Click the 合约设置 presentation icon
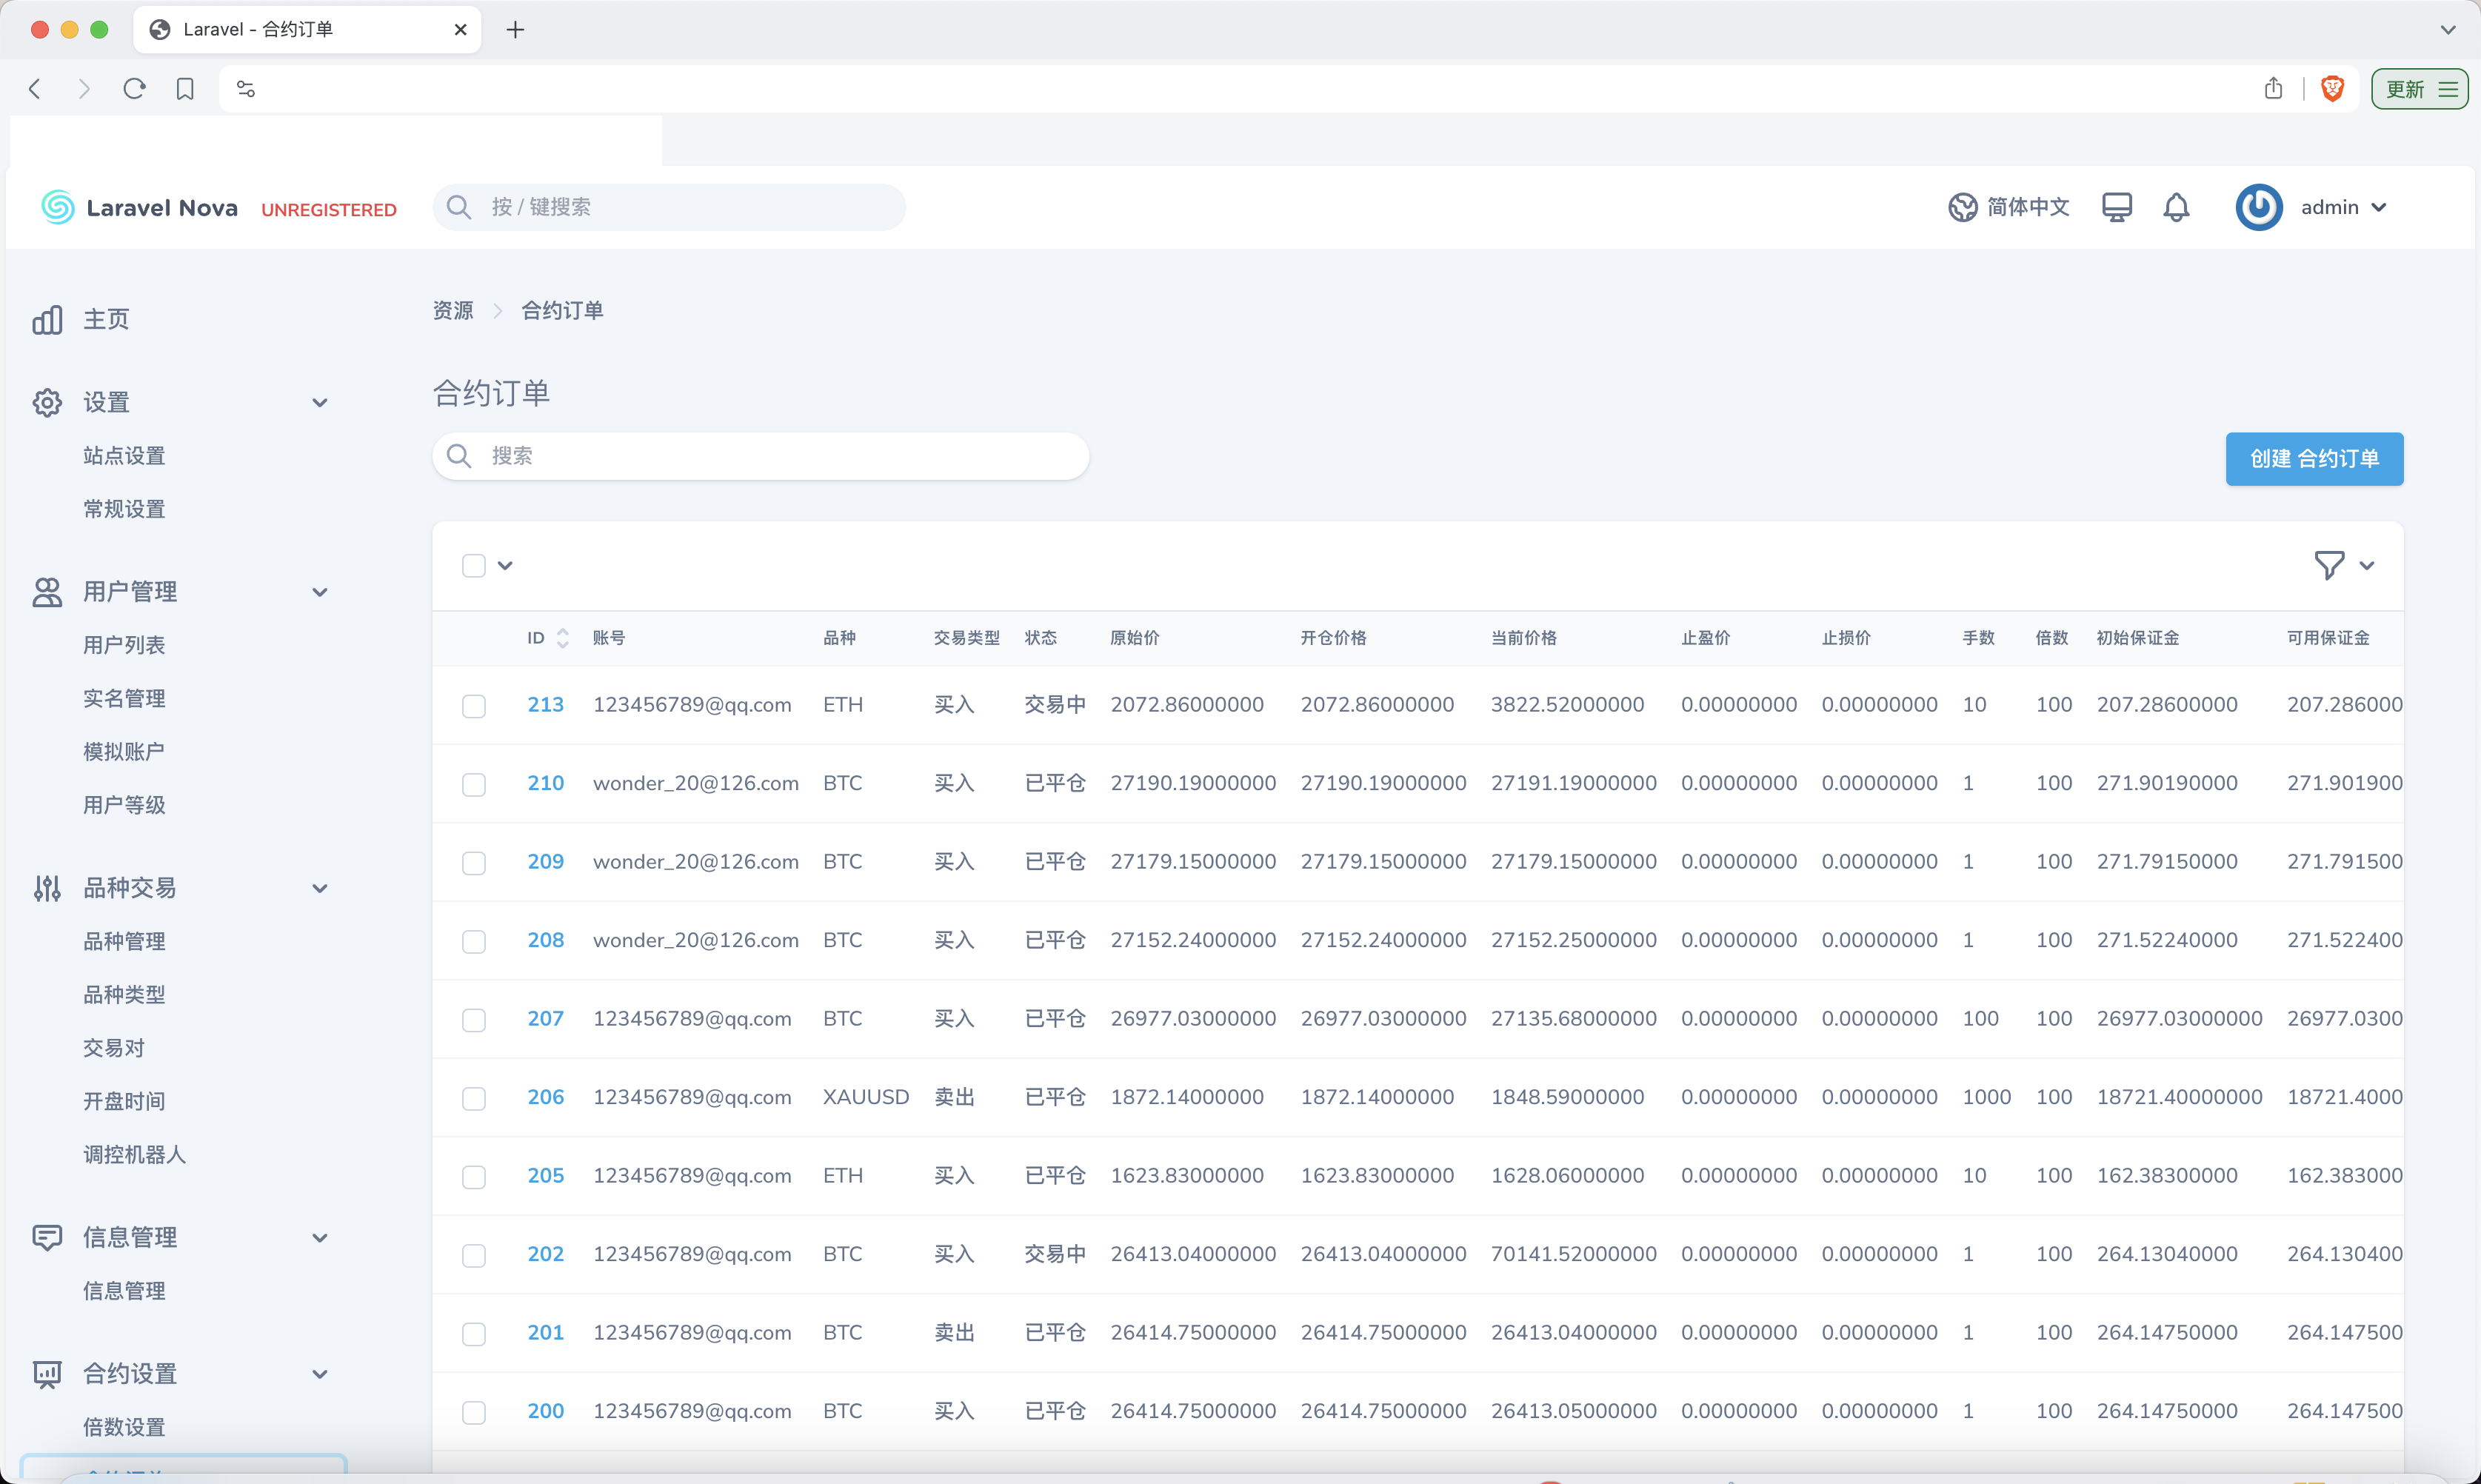 point(47,1373)
